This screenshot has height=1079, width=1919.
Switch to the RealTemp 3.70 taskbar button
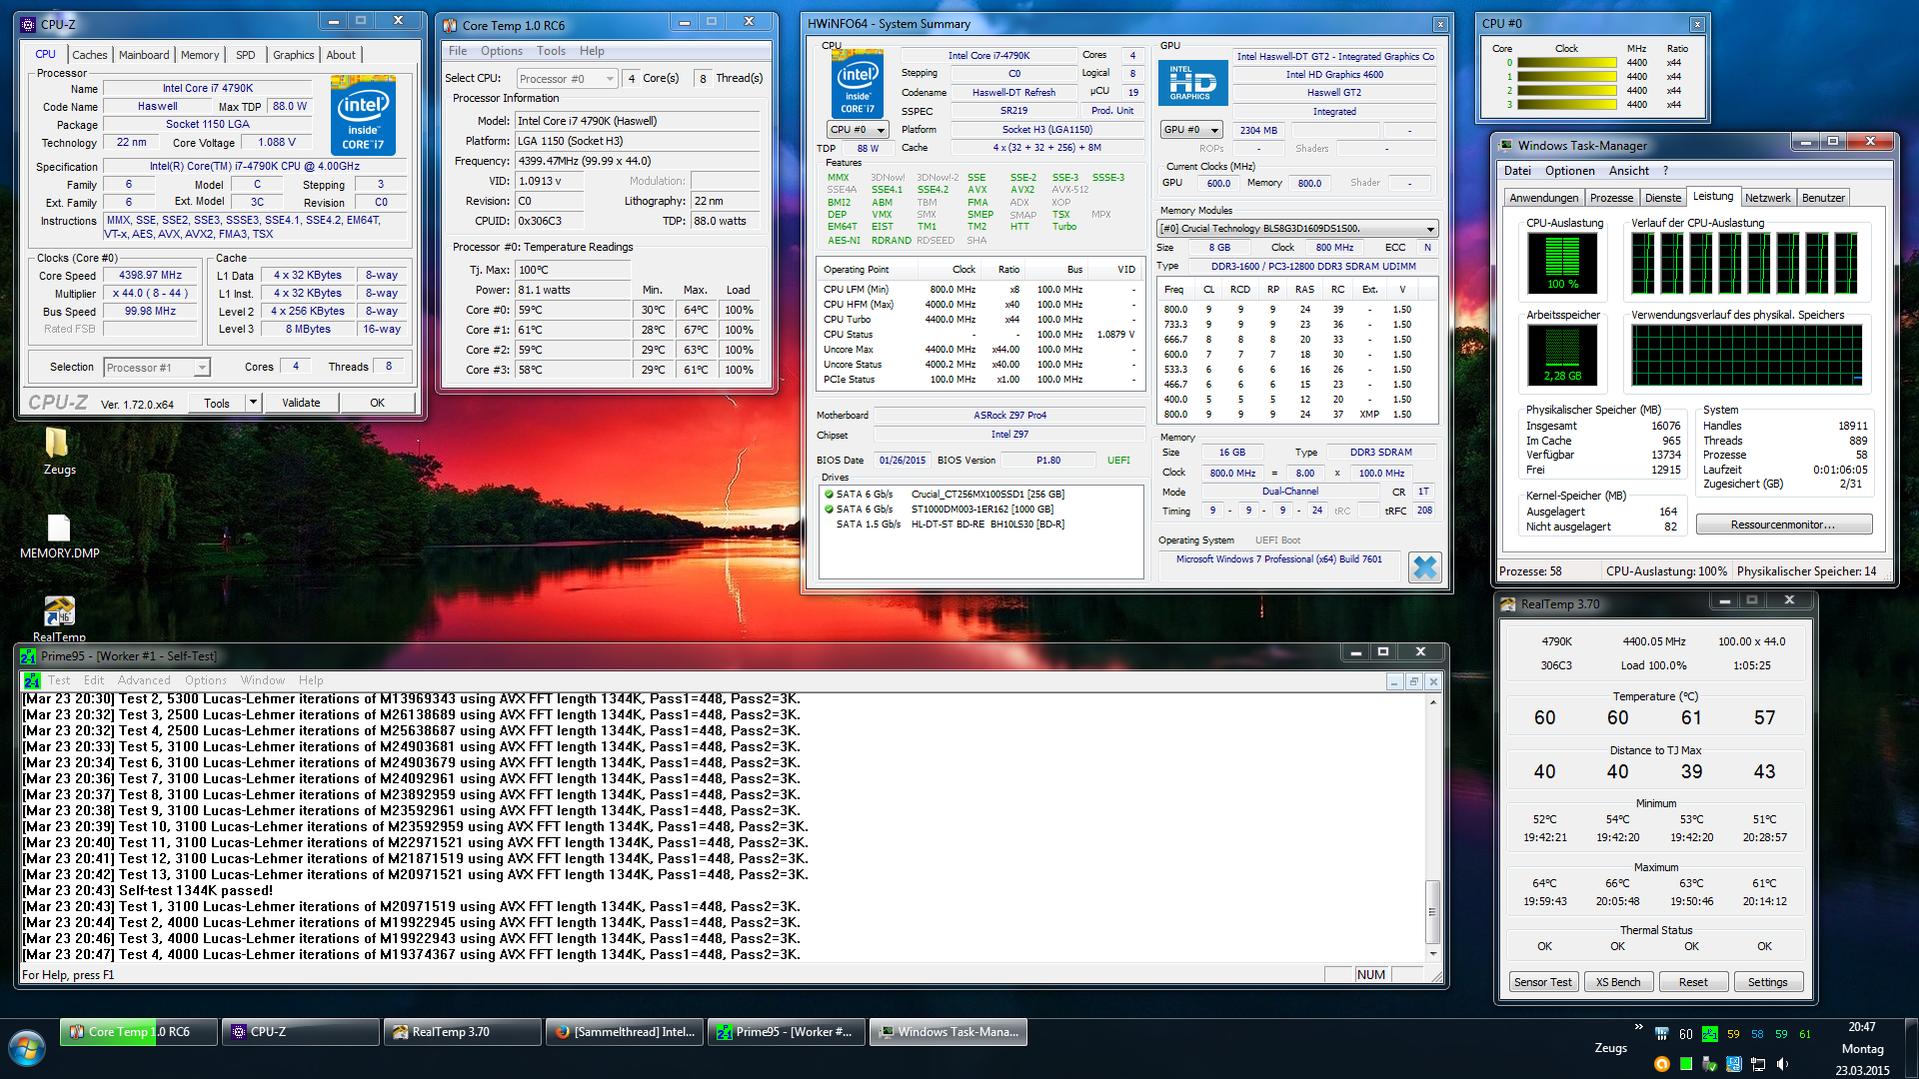click(463, 1032)
